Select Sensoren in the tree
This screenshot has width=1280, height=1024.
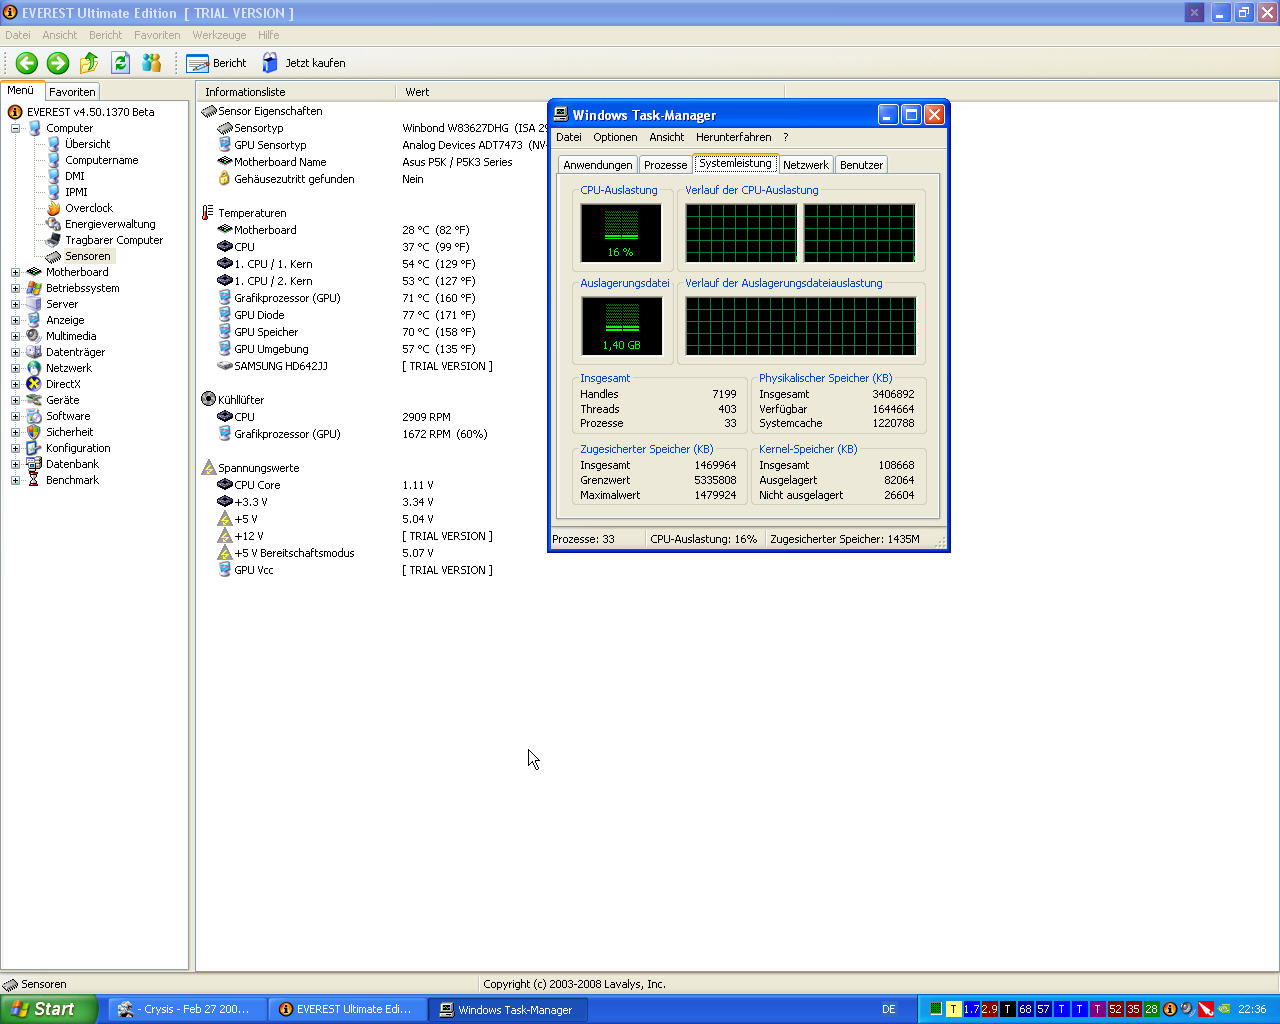click(87, 256)
